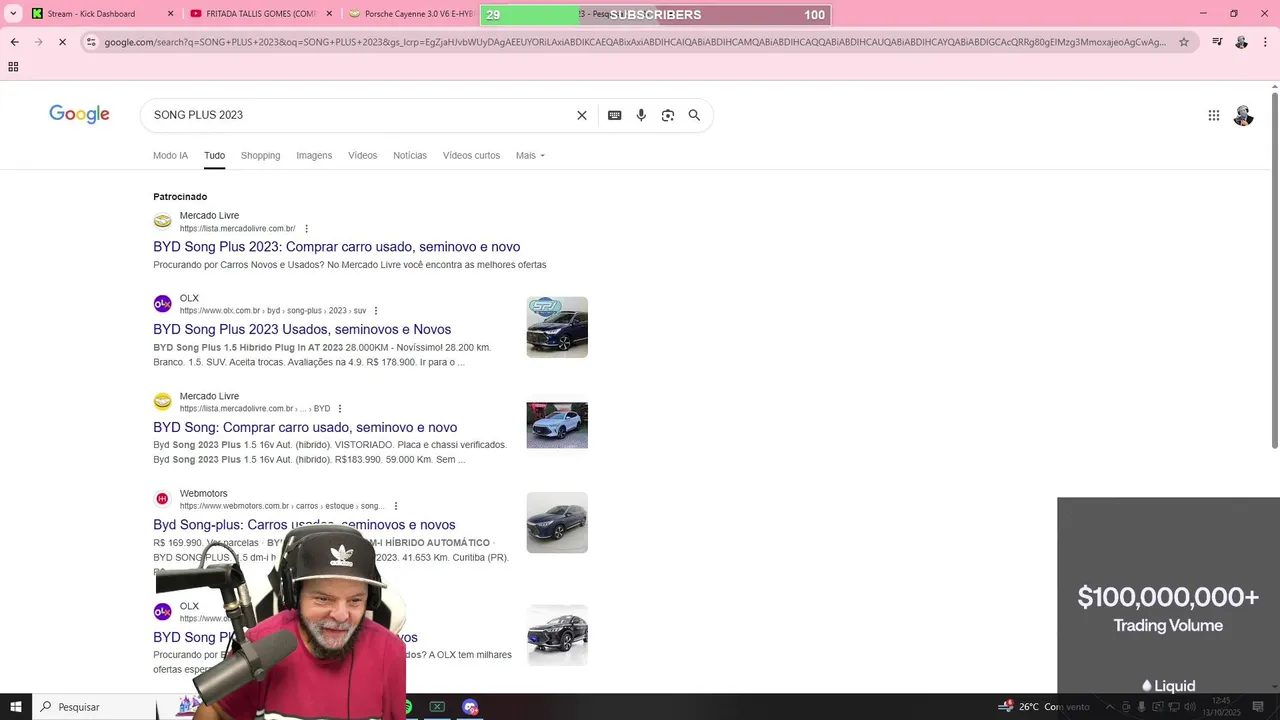This screenshot has height=720, width=1280.
Task: Open options for sponsored Mercado Livre result
Action: tap(306, 229)
